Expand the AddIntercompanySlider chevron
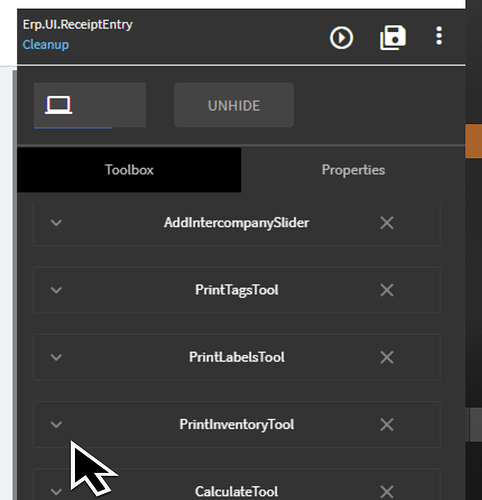The image size is (482, 500). (56, 223)
